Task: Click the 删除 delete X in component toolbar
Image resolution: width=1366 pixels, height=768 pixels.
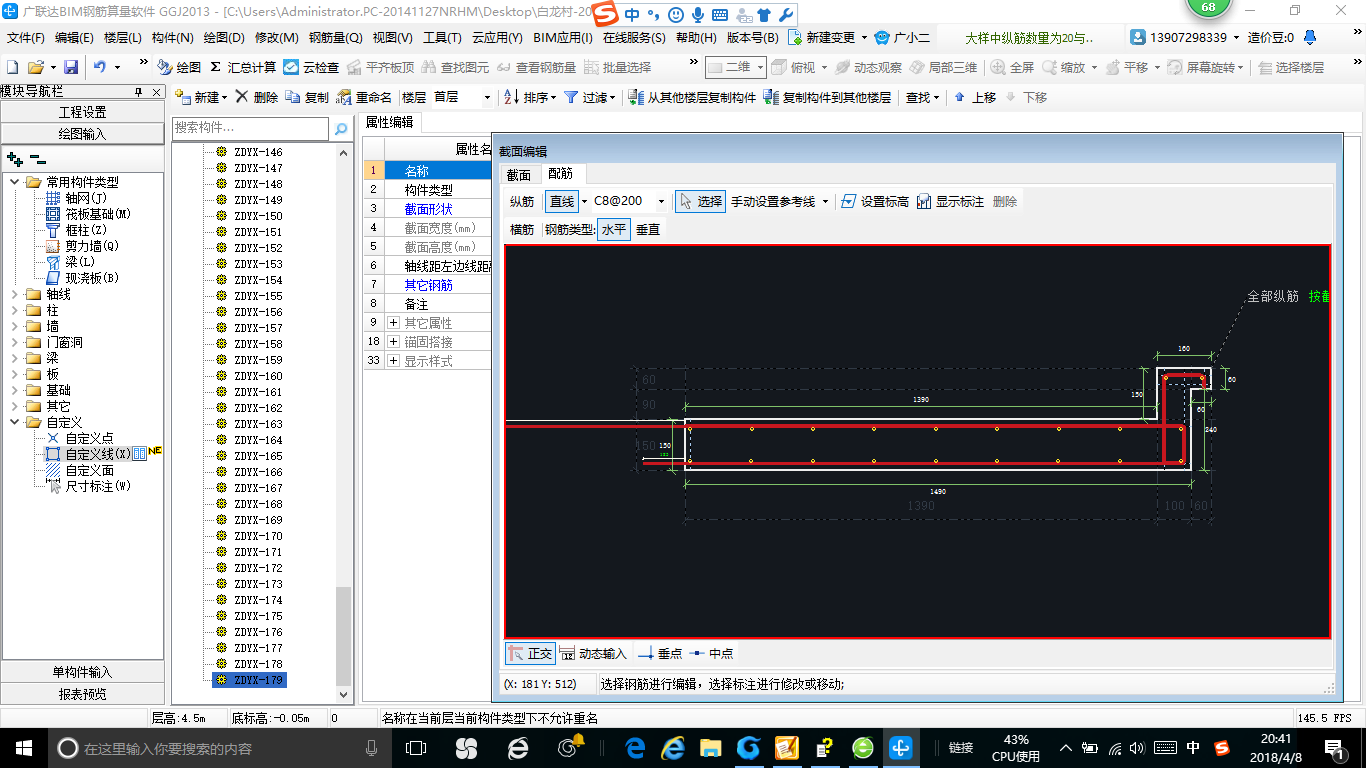Action: 257,97
